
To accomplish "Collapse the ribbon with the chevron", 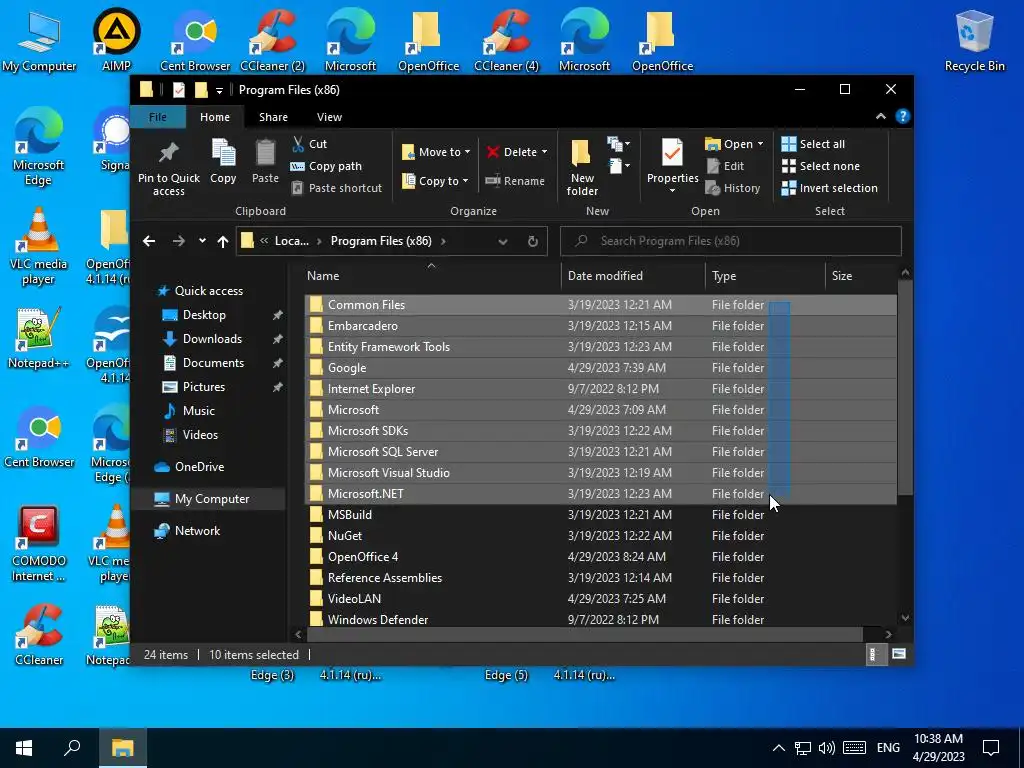I will [x=880, y=116].
